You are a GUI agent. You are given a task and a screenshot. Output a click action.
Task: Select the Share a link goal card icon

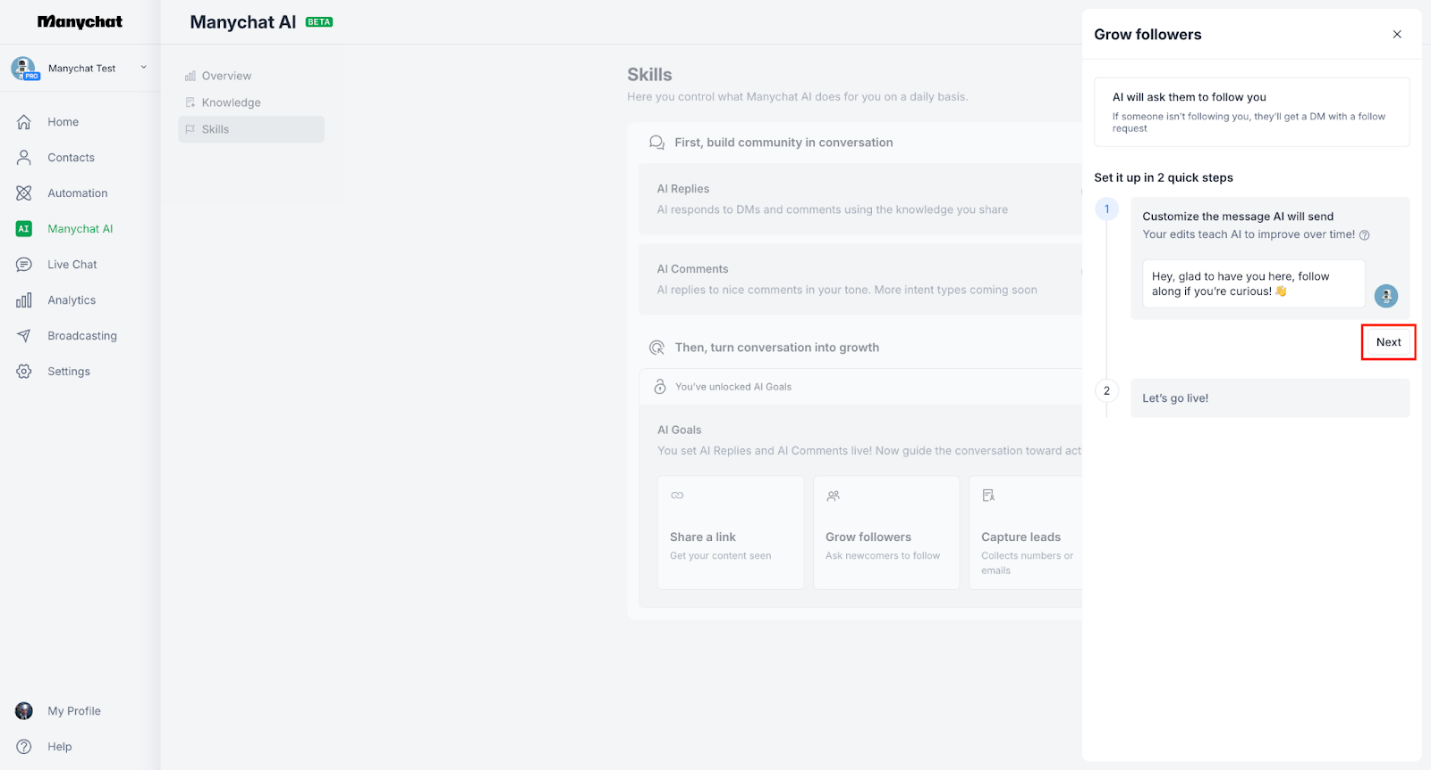(677, 494)
